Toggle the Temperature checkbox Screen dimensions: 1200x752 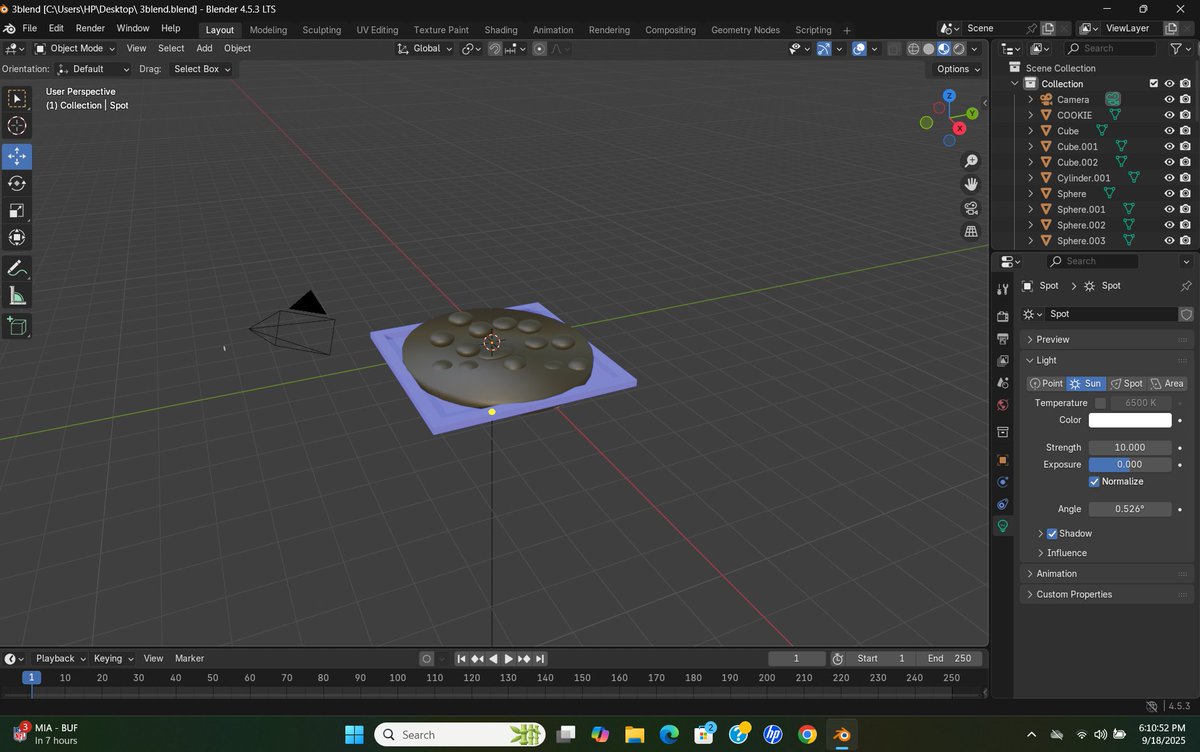coord(1101,402)
